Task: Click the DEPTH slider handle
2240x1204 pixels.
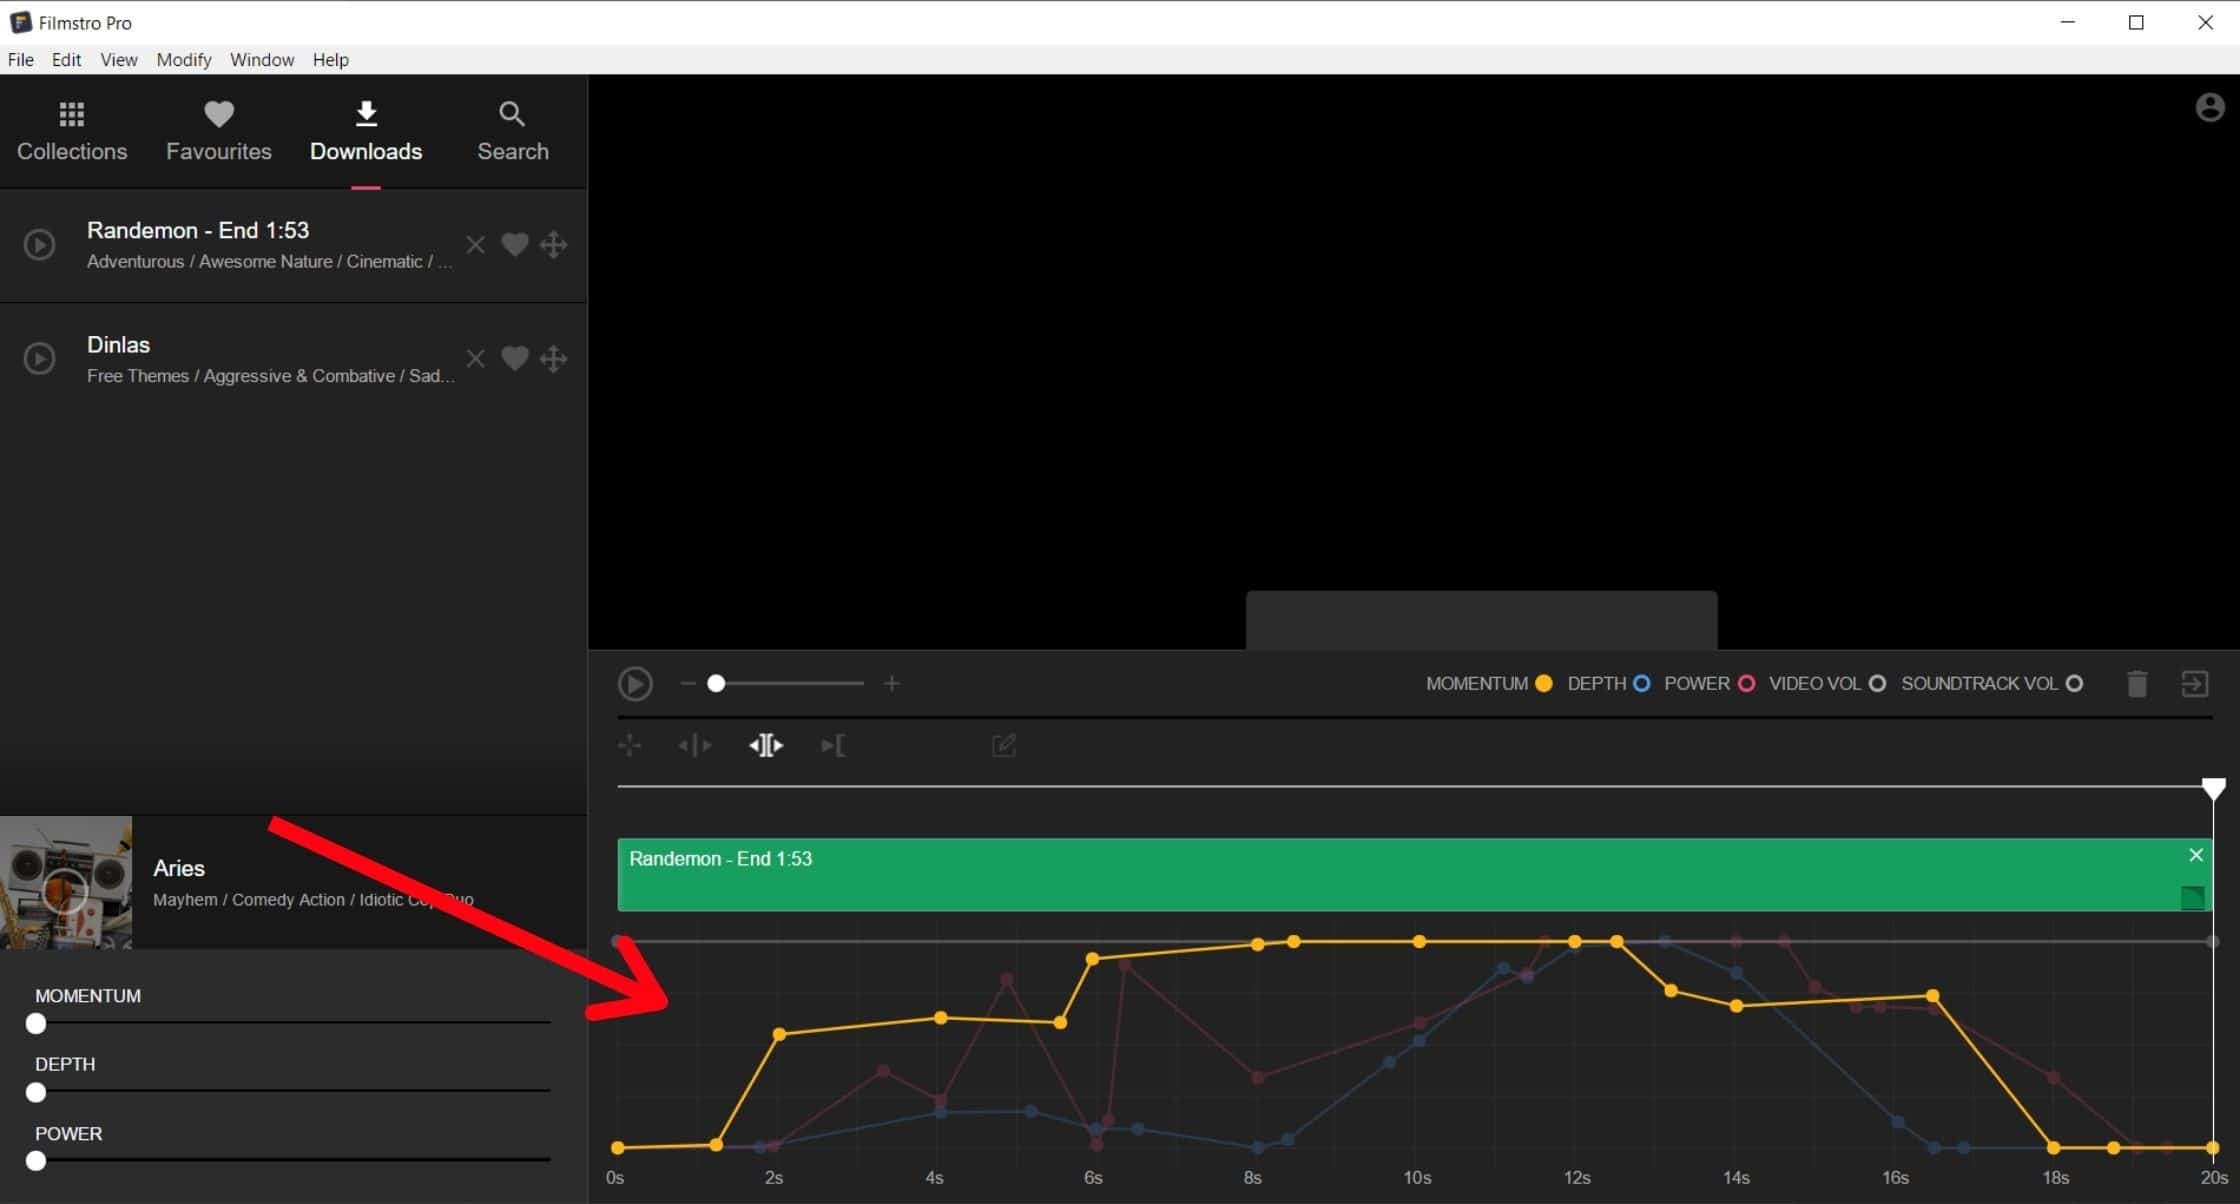Action: (x=36, y=1092)
